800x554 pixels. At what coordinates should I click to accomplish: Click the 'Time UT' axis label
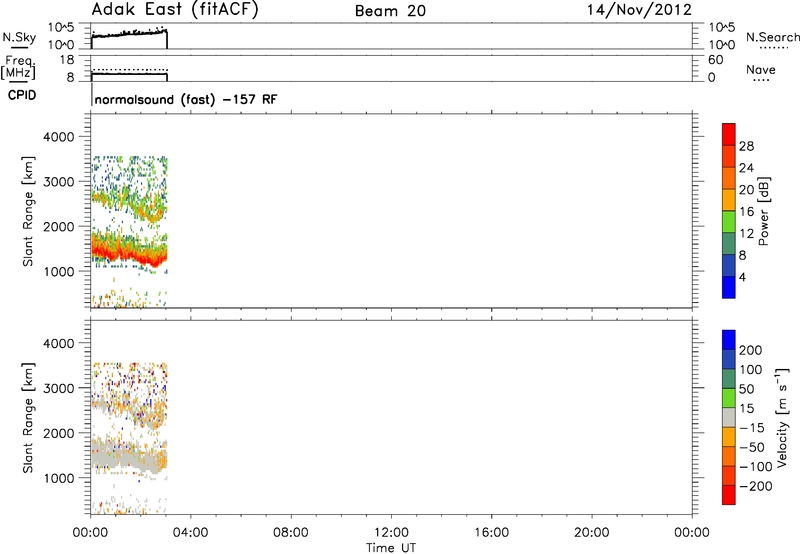click(x=391, y=548)
